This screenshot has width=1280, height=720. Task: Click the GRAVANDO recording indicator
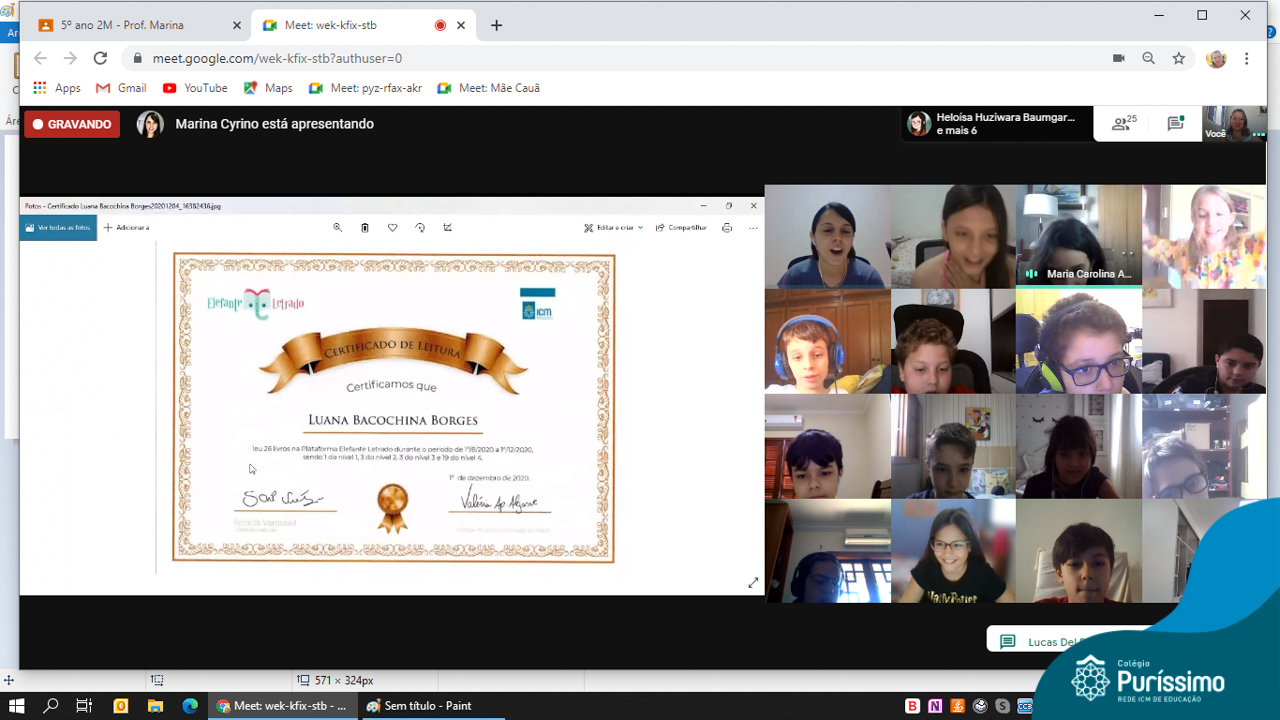click(x=72, y=124)
